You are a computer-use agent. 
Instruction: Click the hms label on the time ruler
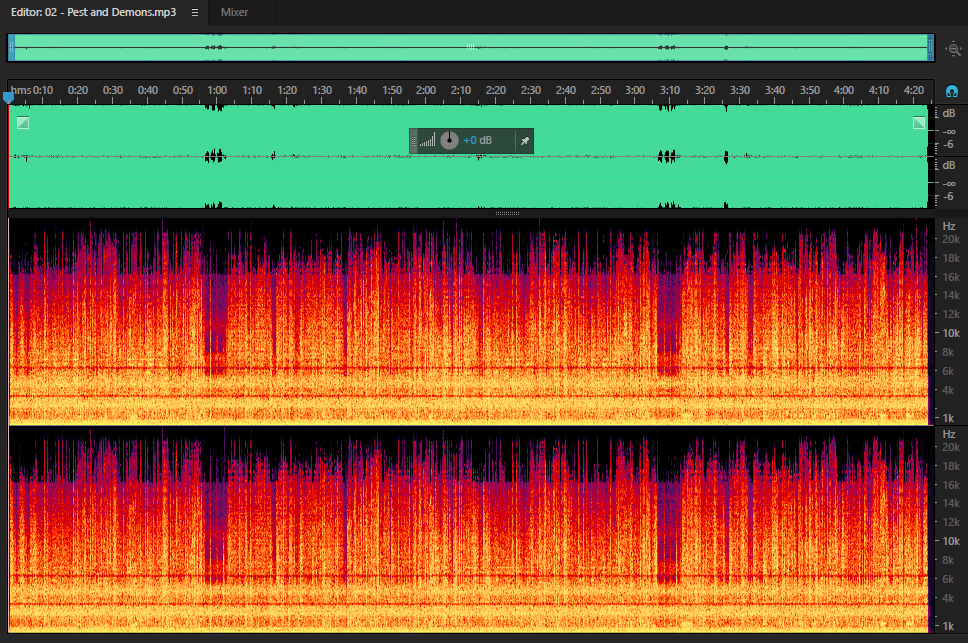(x=21, y=90)
